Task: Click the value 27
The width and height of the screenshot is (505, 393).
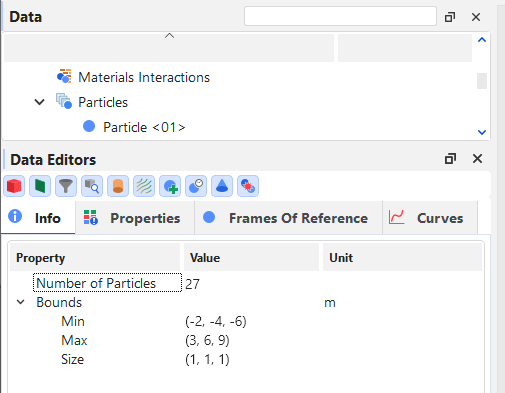Action: (x=192, y=284)
